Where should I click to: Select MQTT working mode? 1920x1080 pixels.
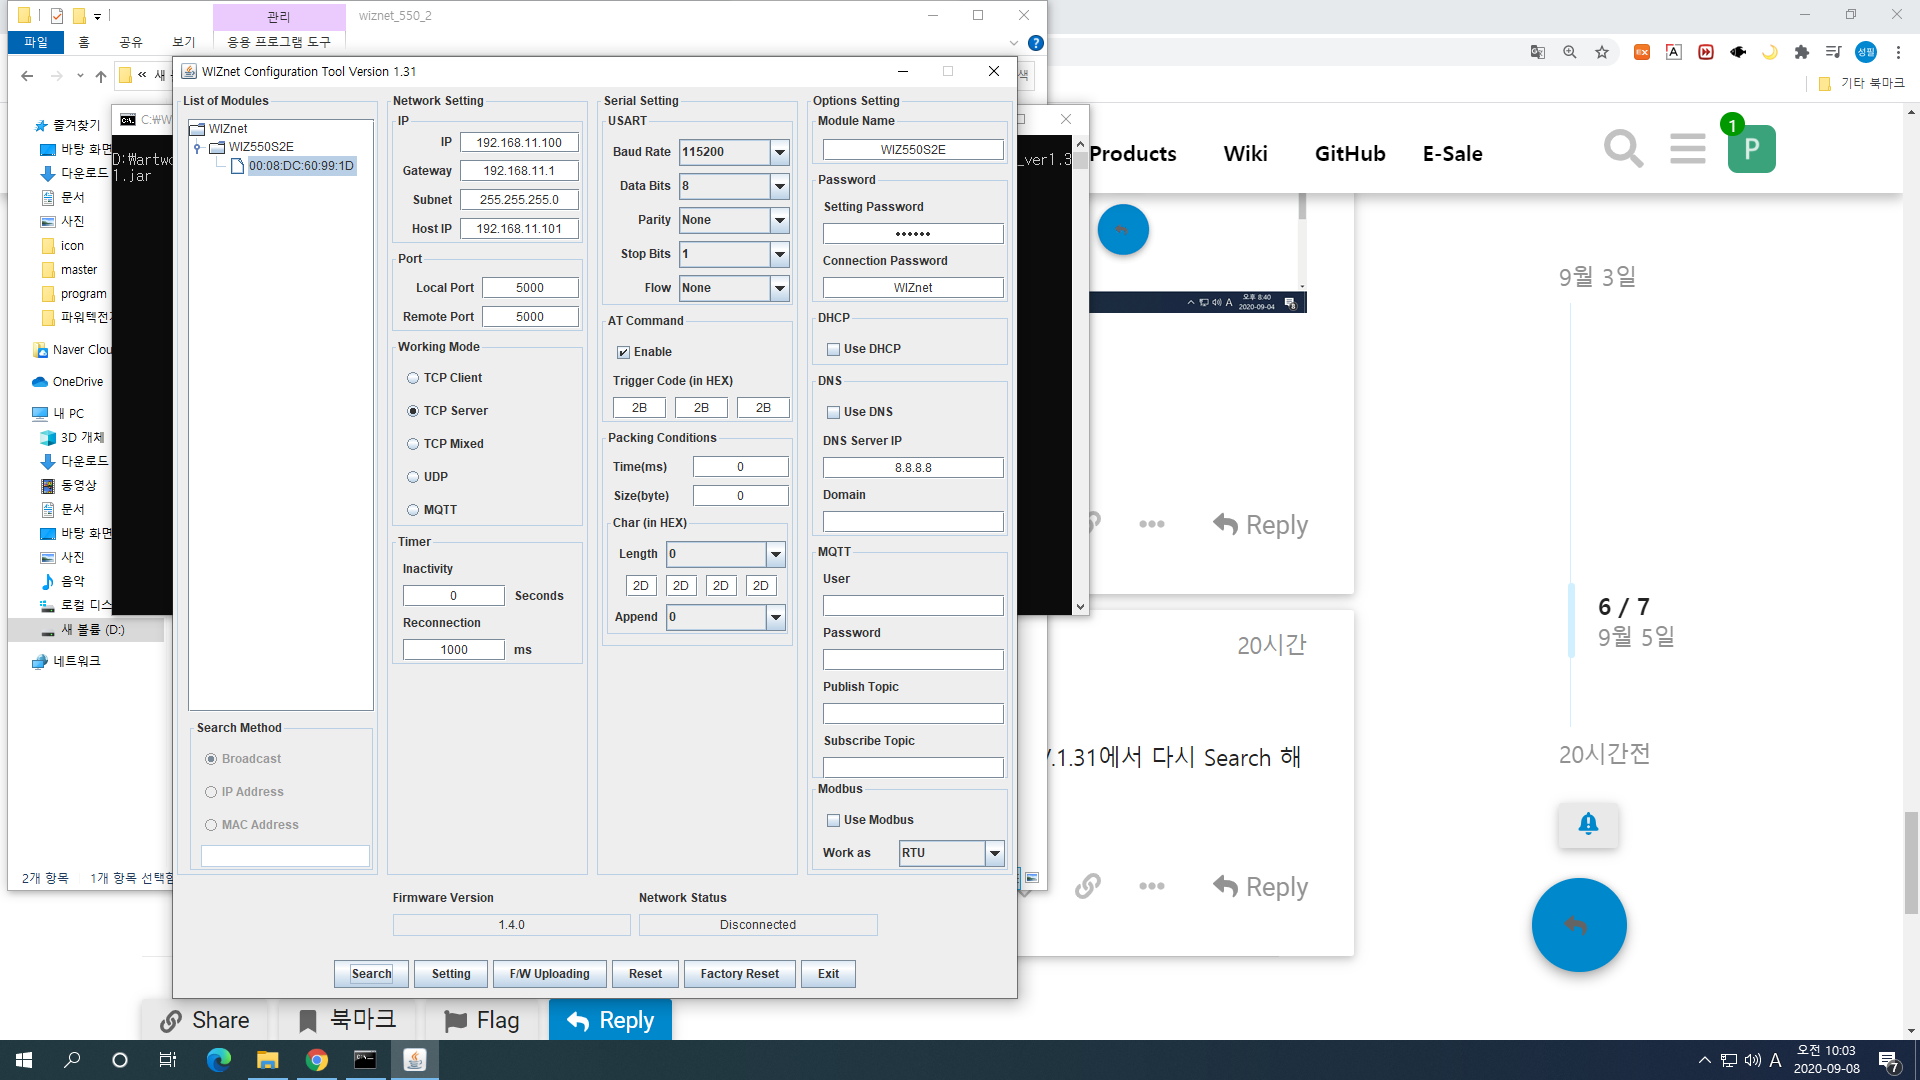tap(413, 510)
